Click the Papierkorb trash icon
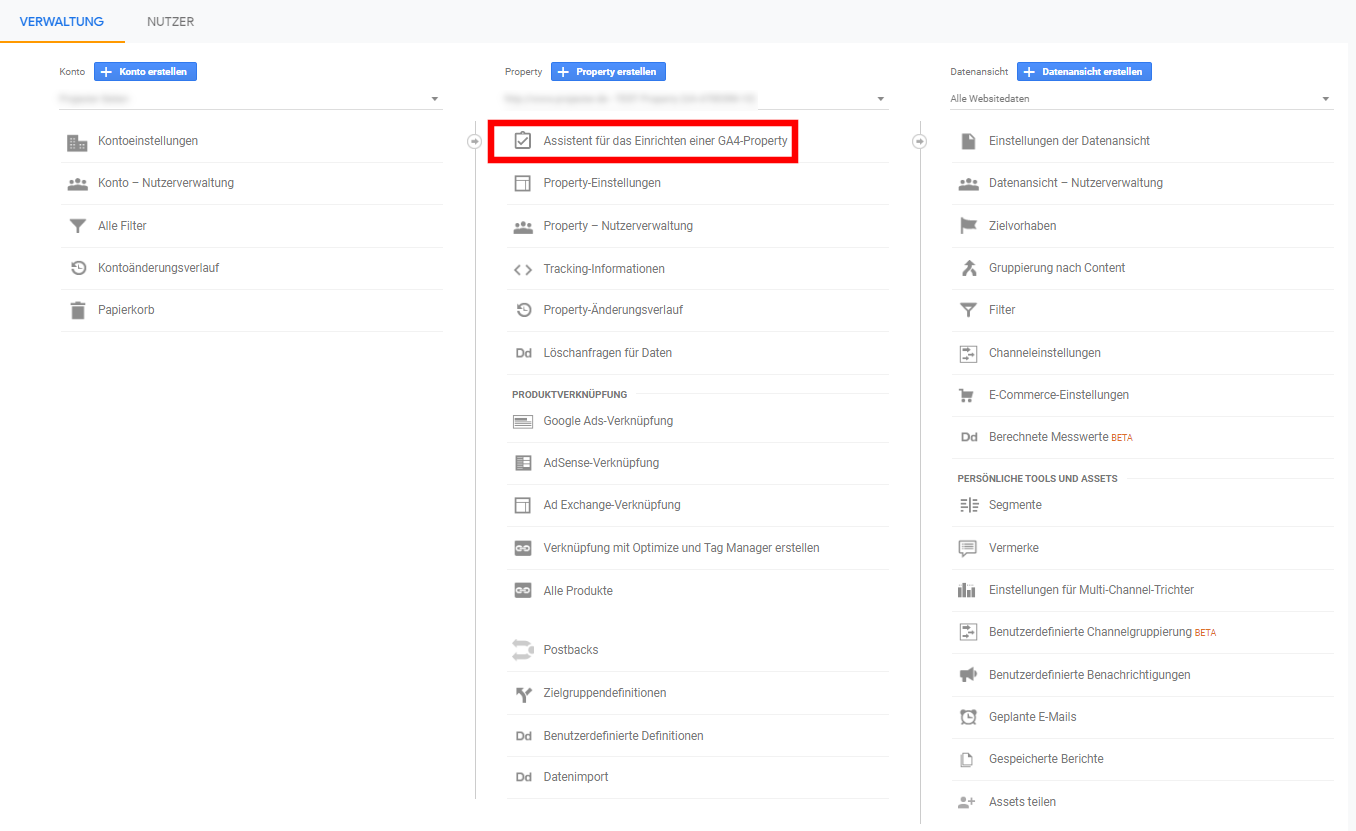This screenshot has width=1356, height=831. (77, 310)
